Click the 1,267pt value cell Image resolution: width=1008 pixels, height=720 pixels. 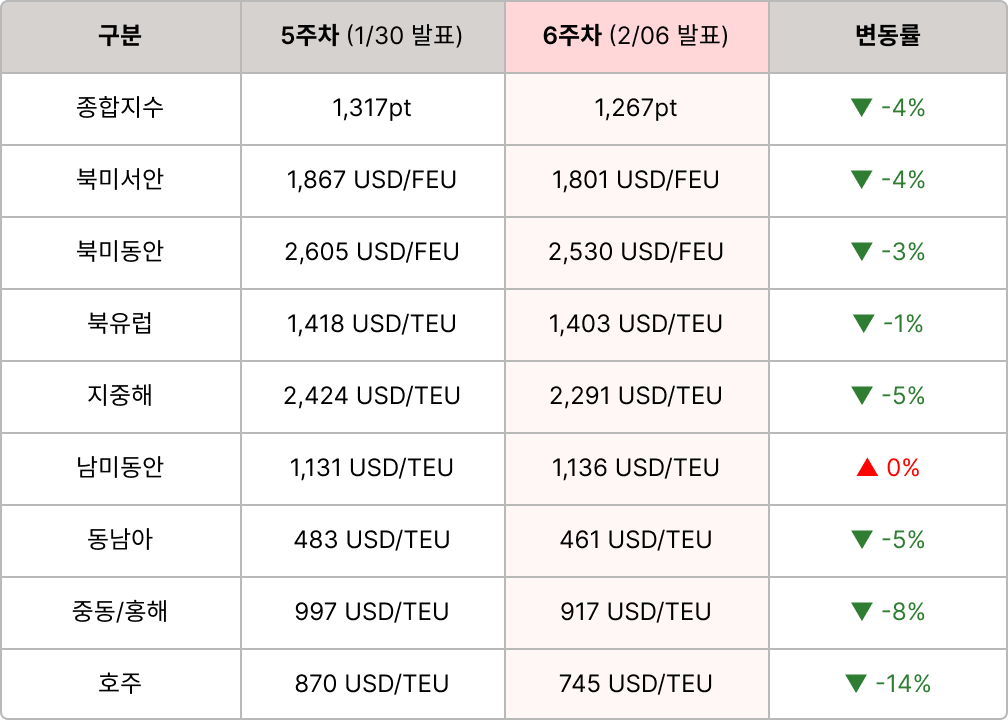coord(636,108)
